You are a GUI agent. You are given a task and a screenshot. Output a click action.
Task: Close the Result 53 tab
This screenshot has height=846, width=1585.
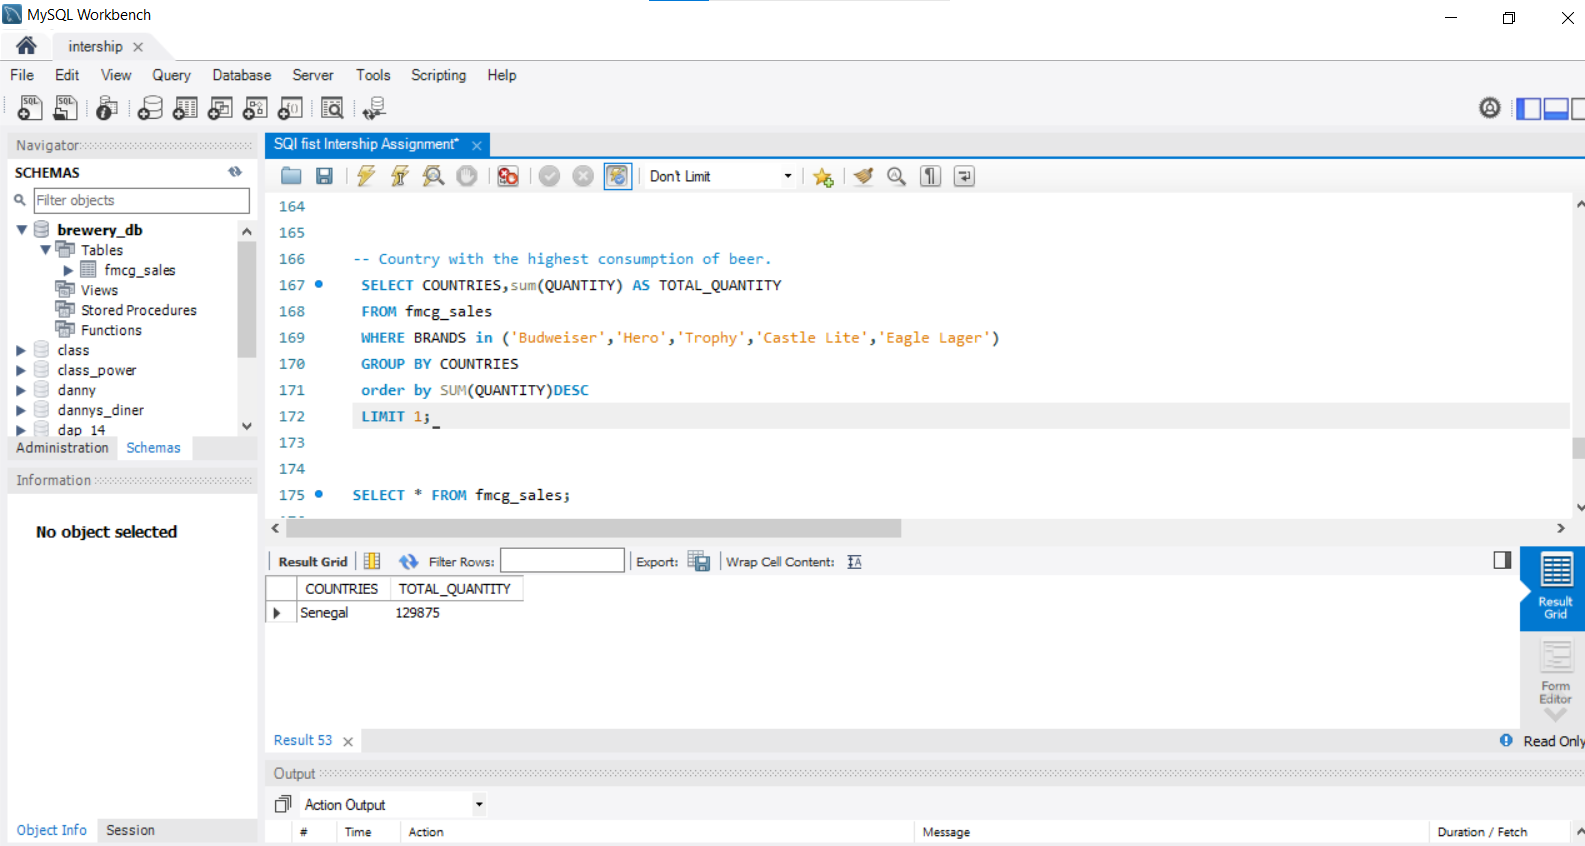coord(348,742)
